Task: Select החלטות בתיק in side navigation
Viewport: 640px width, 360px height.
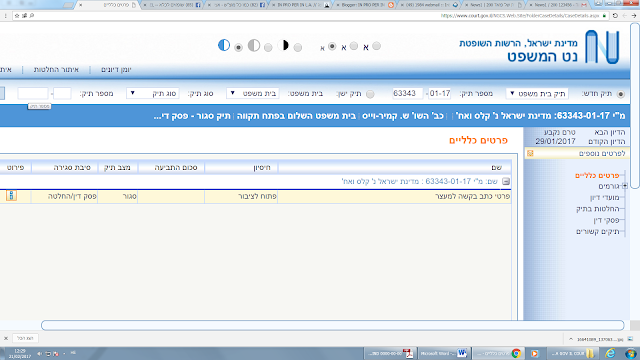Action: point(598,209)
